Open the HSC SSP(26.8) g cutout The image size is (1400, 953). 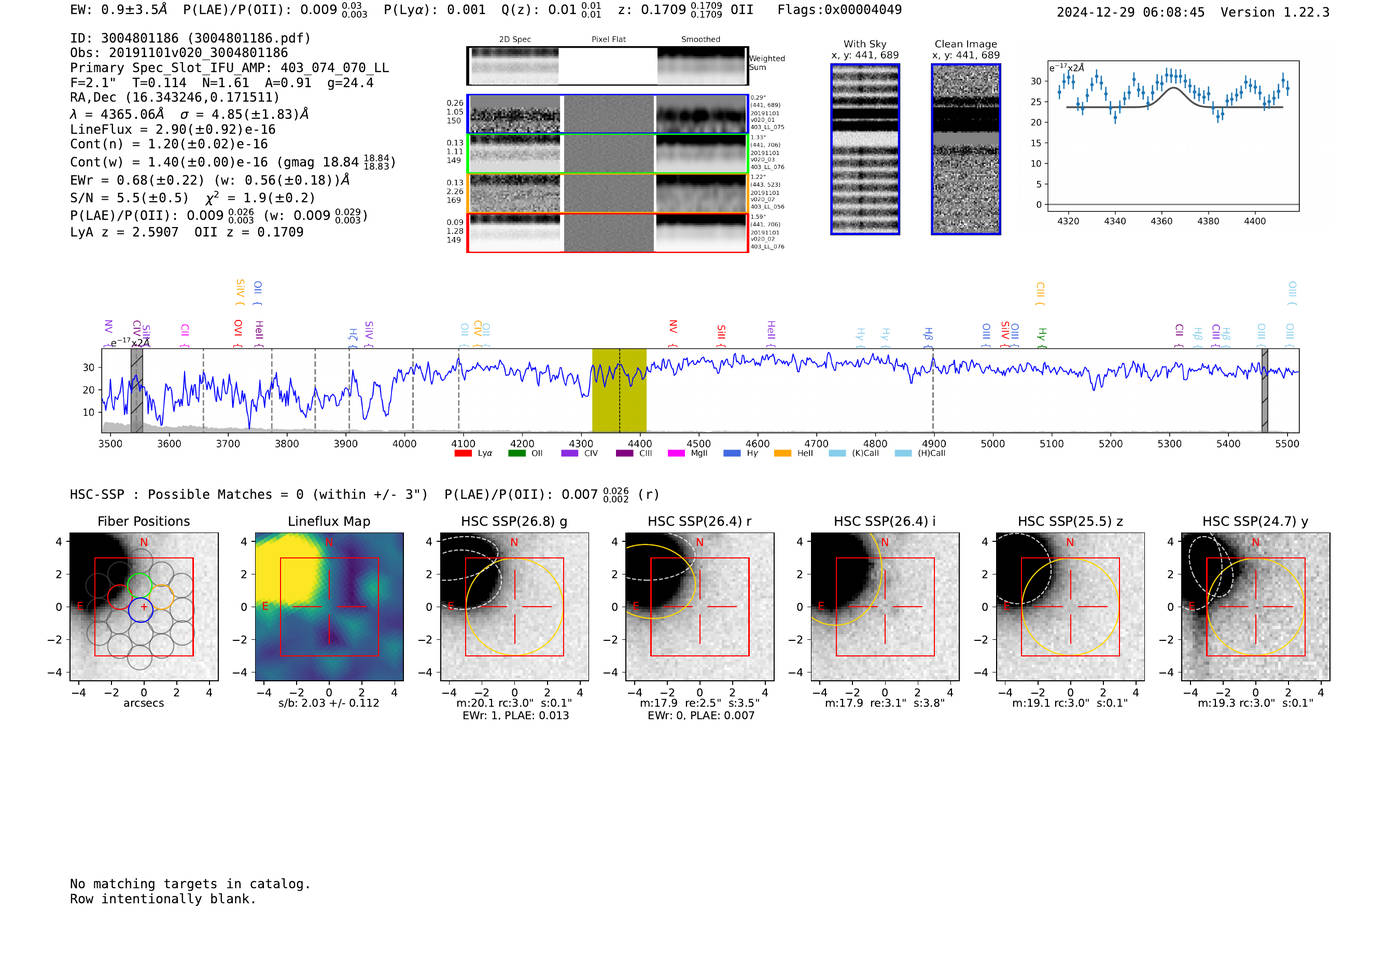pyautogui.click(x=514, y=607)
